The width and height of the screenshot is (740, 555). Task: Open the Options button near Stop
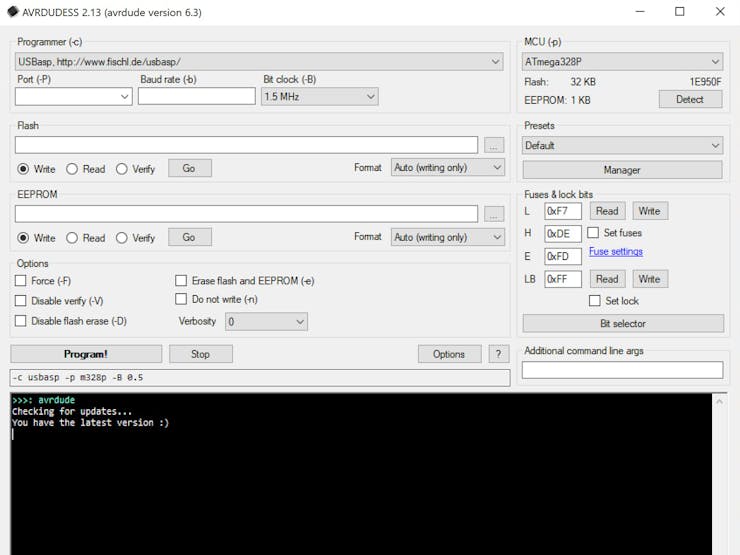click(x=449, y=354)
